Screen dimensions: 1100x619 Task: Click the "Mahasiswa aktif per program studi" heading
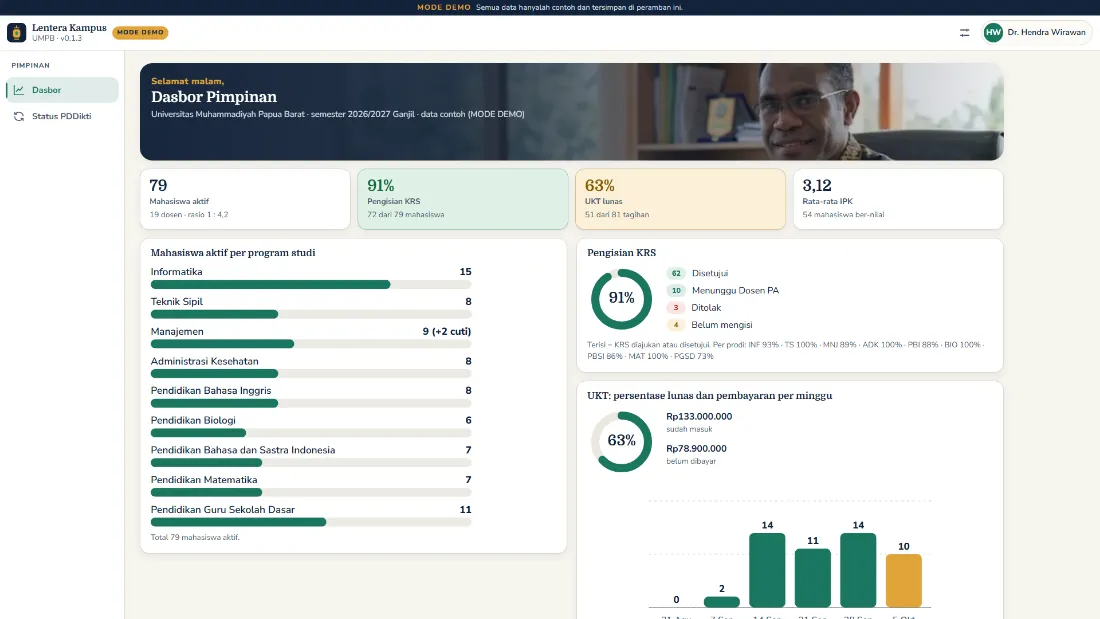233,253
